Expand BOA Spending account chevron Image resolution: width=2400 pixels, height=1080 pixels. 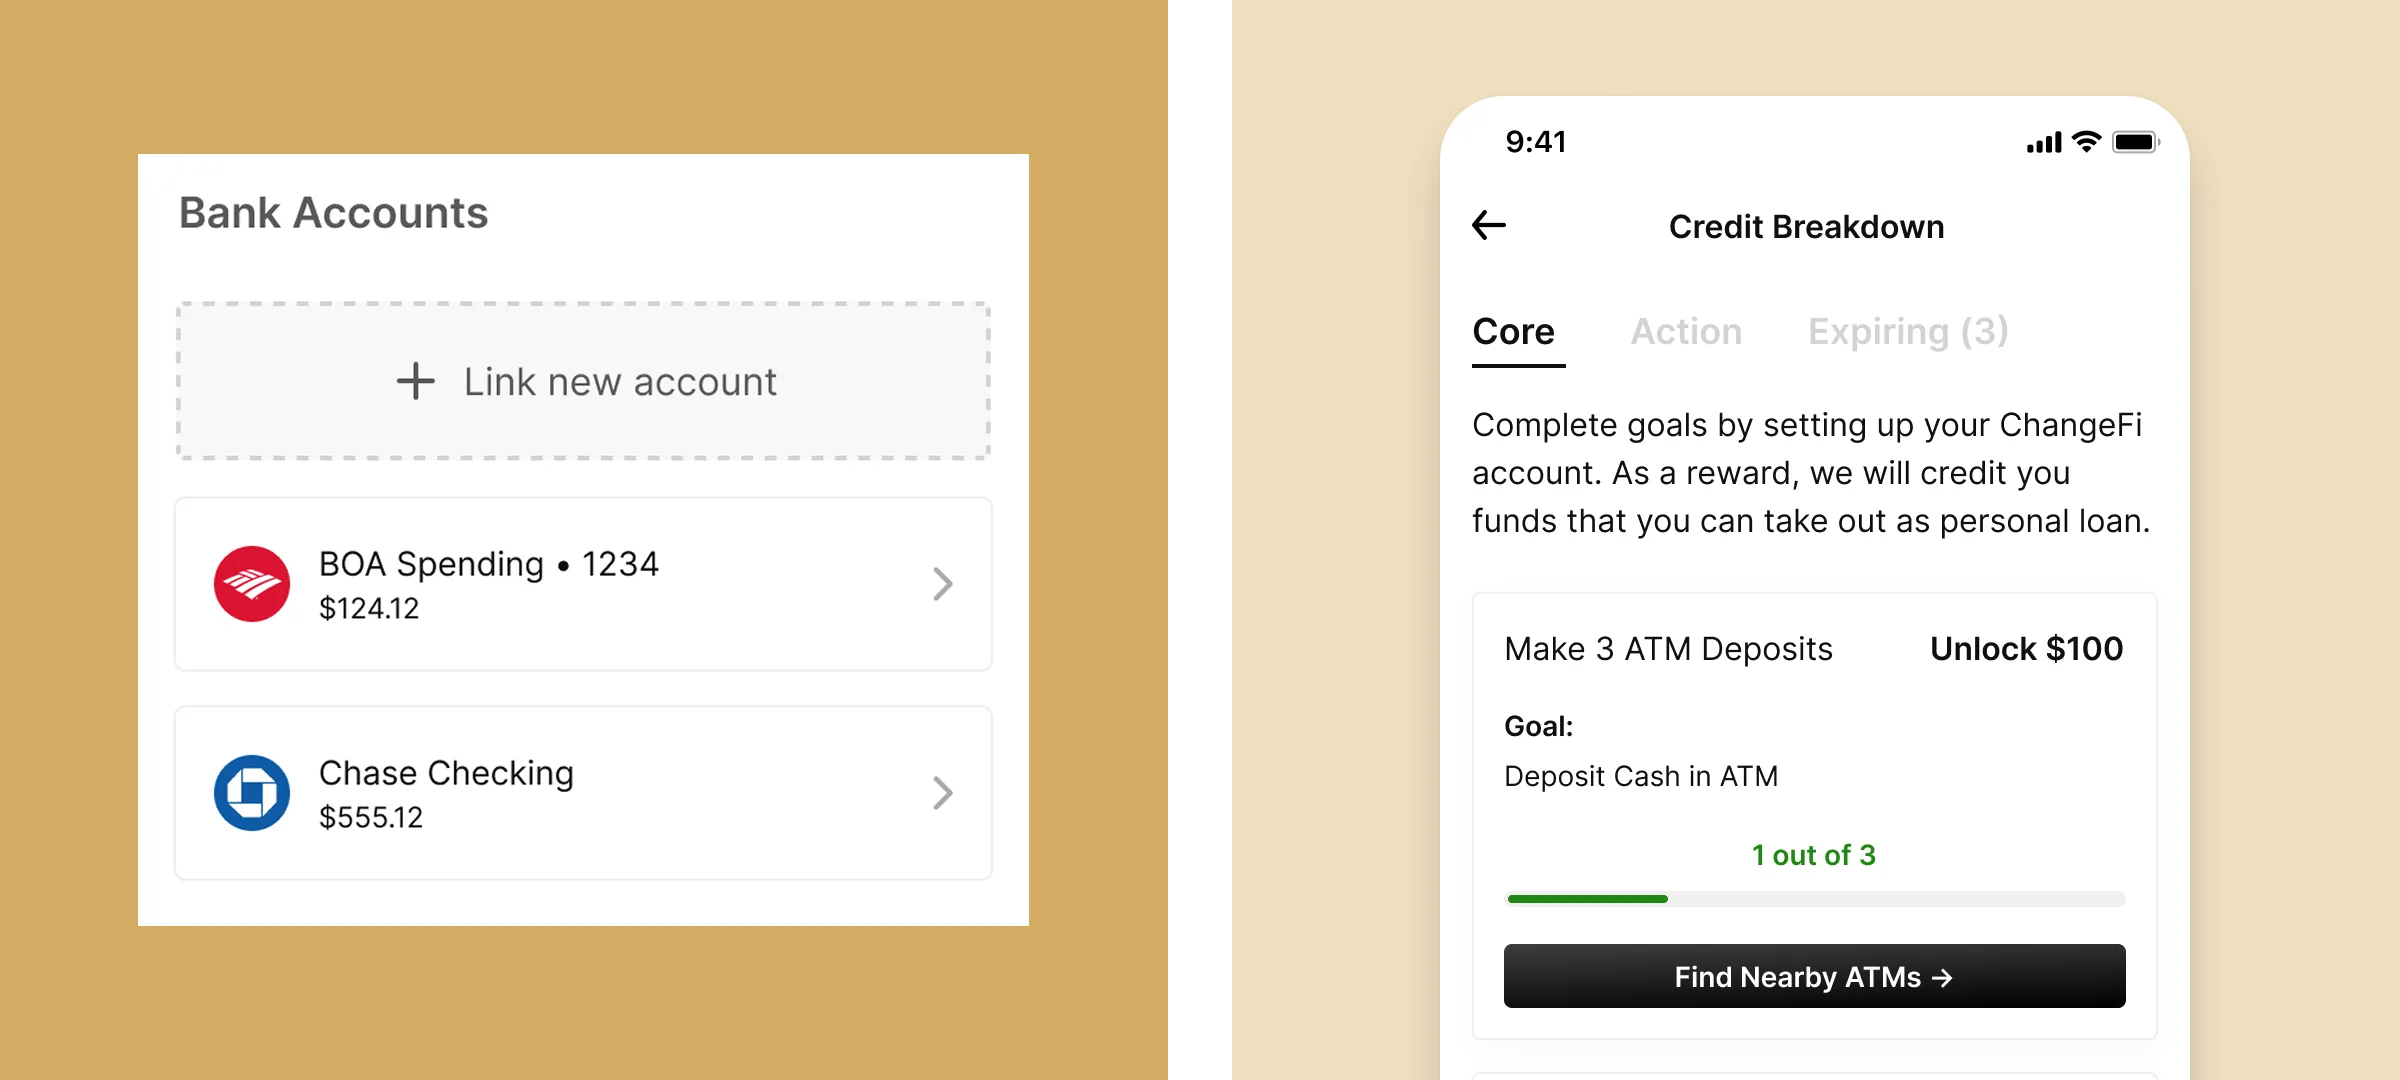click(942, 584)
